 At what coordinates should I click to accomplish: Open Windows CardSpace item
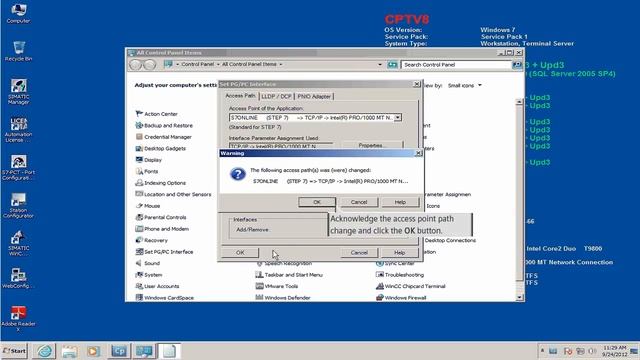coord(165,298)
